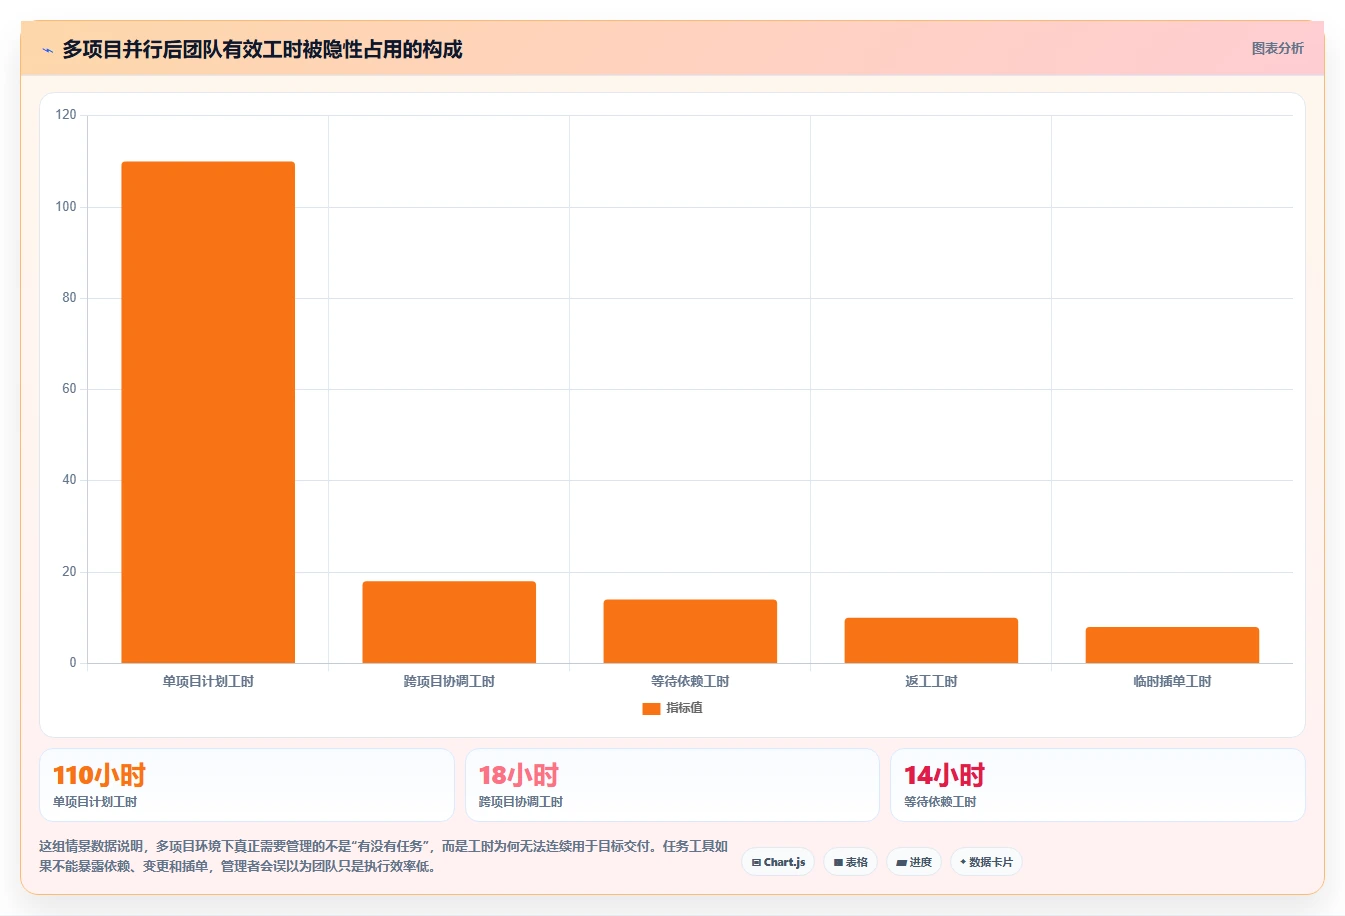Click the 60 y-axis tick value

click(69, 389)
